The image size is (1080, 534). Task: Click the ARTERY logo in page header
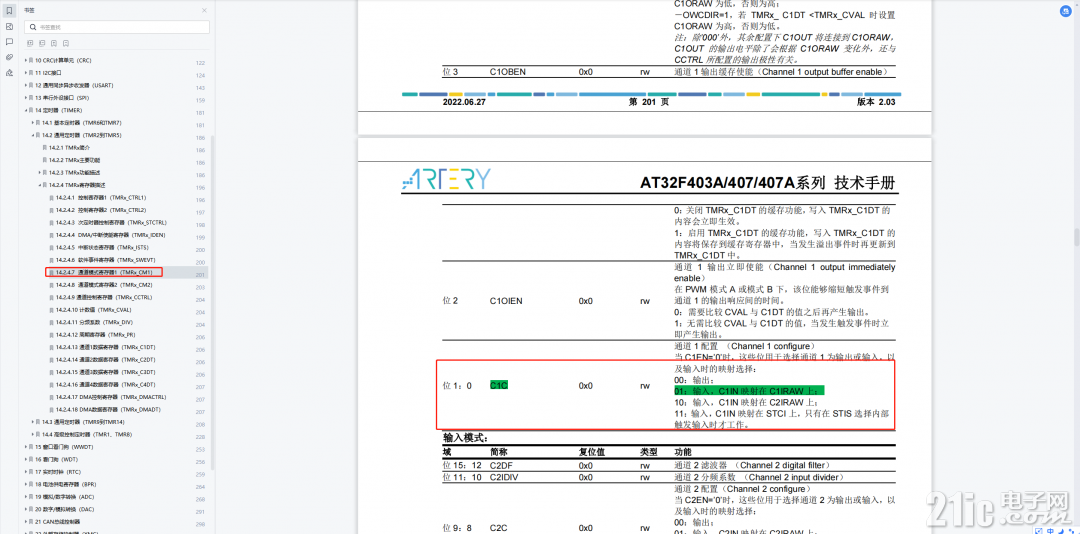[x=446, y=178]
